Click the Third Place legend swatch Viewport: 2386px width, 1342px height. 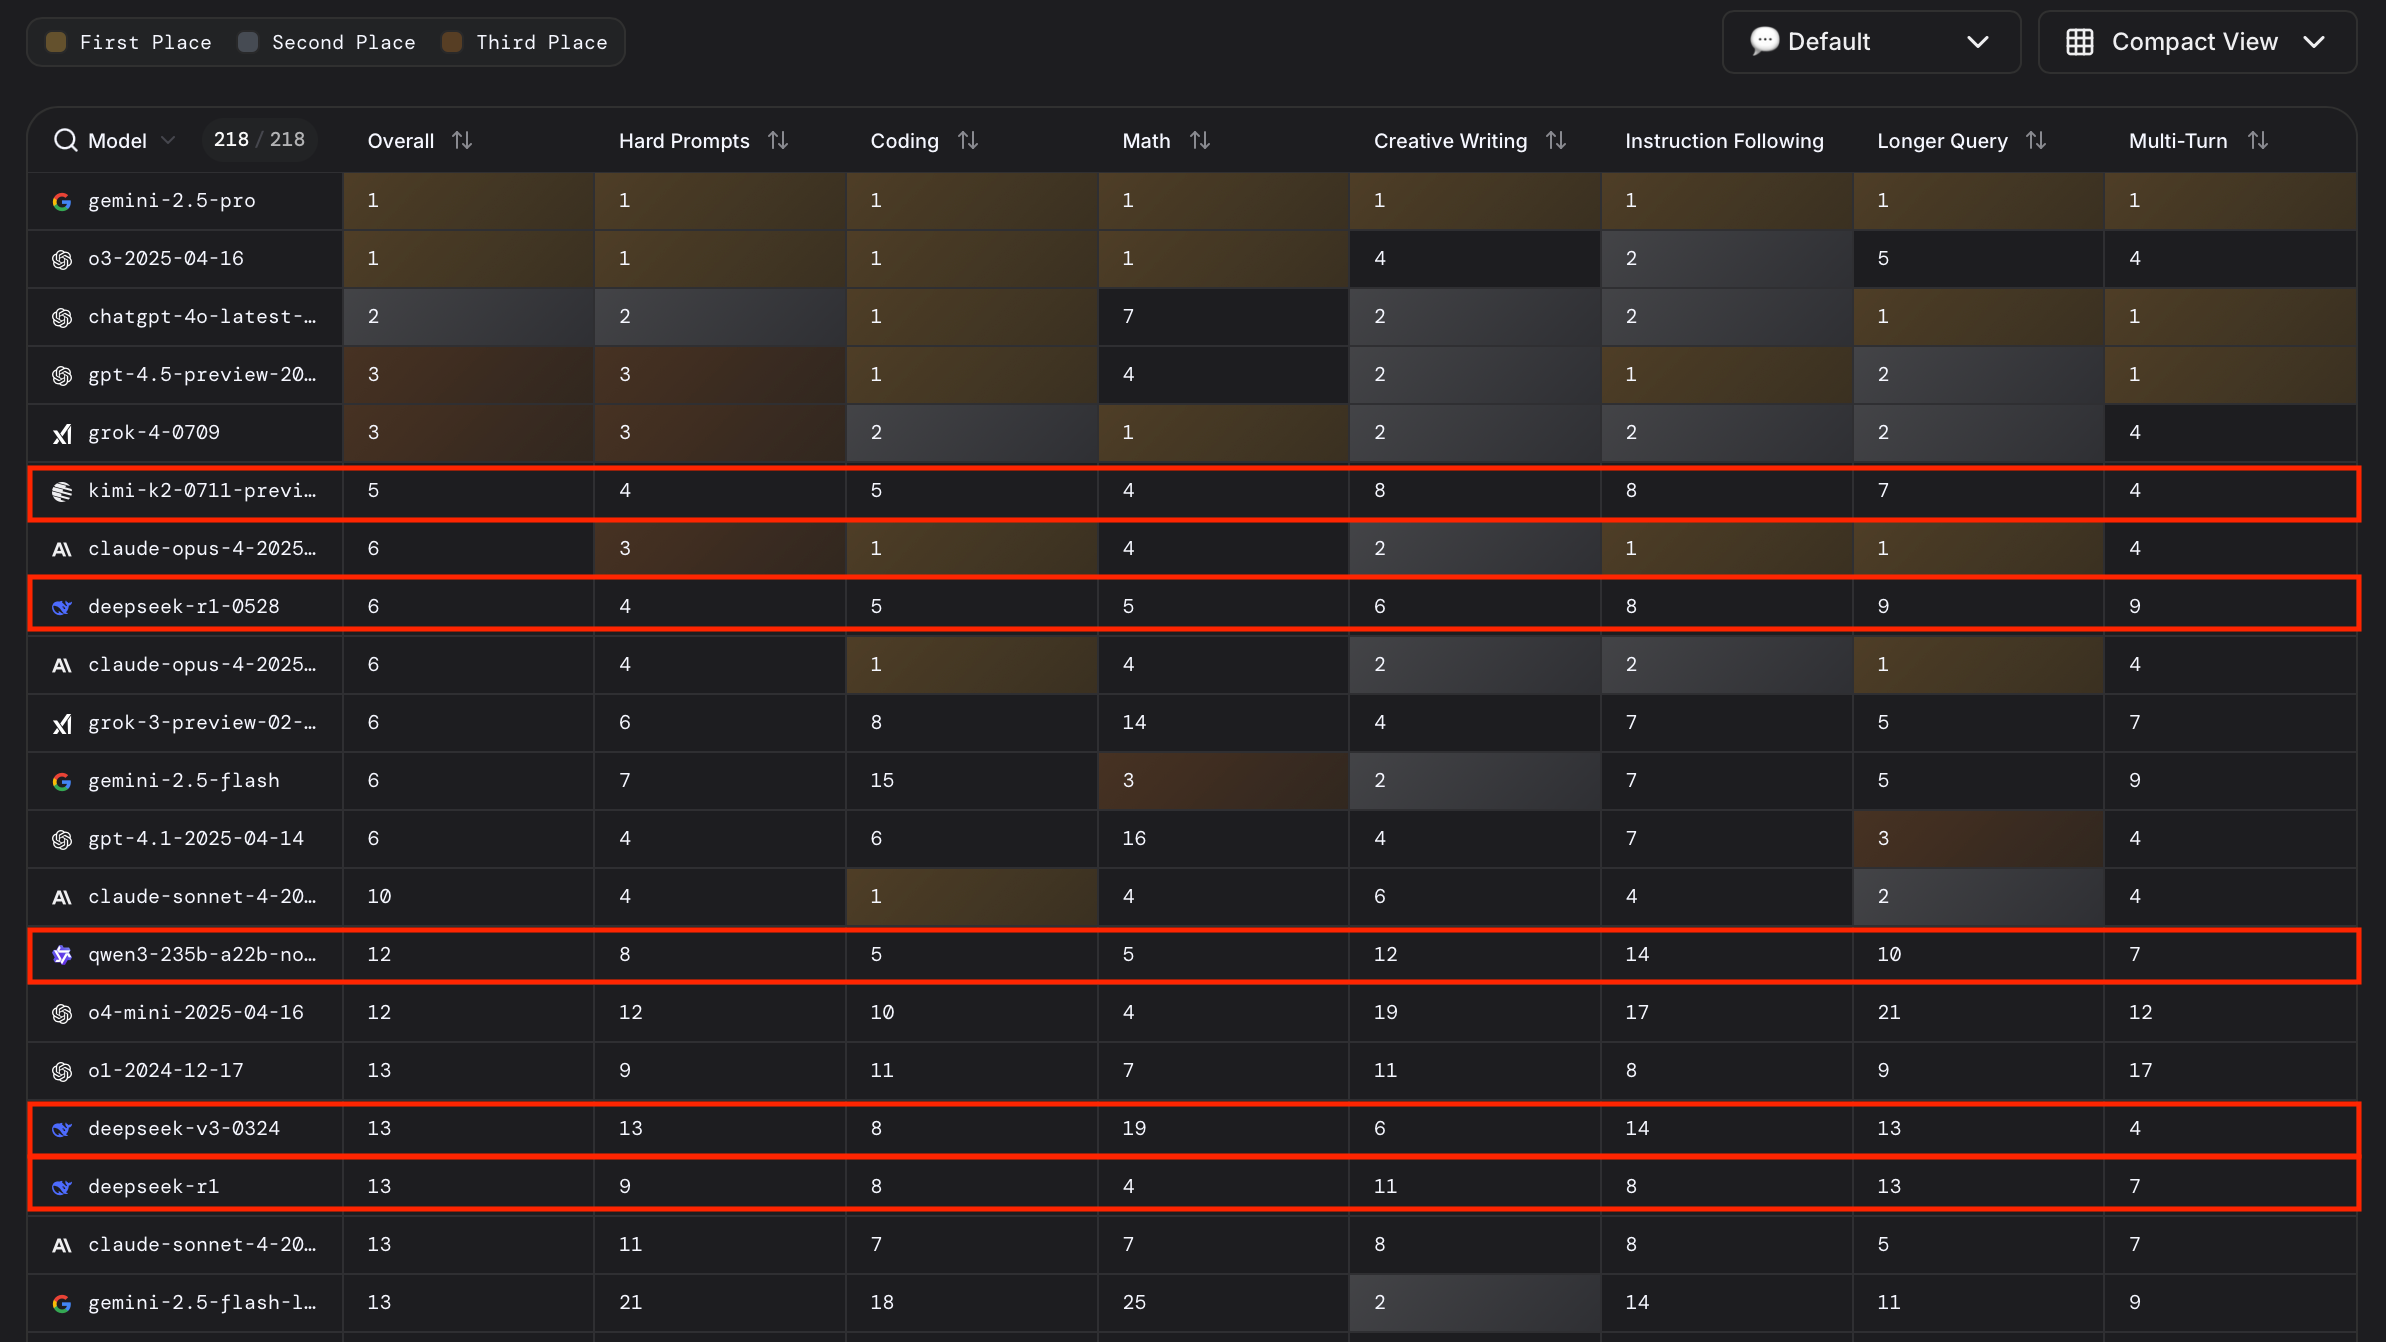tap(452, 42)
